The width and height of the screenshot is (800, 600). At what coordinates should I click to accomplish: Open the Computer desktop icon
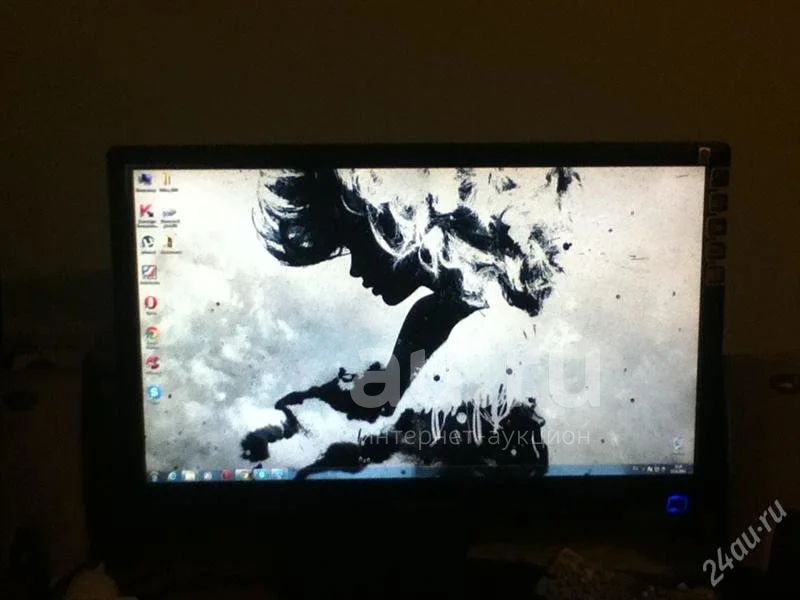(x=146, y=181)
